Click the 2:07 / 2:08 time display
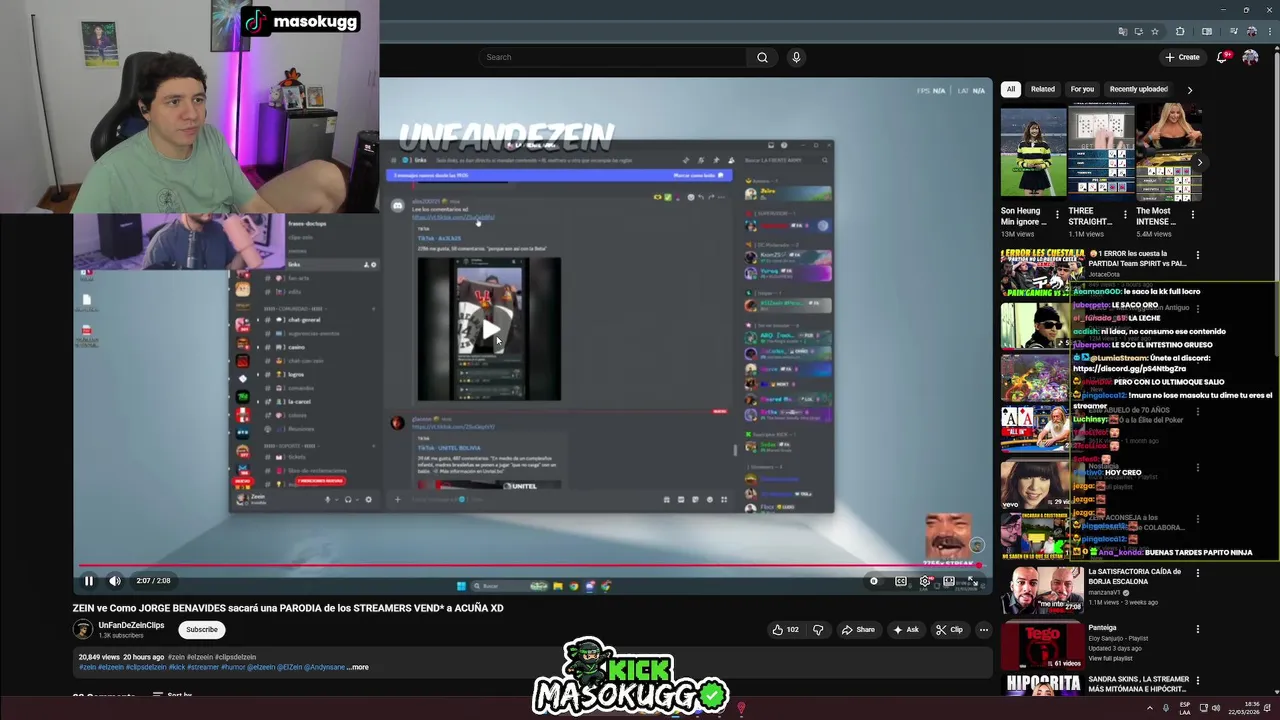Image resolution: width=1280 pixels, height=720 pixels. tap(153, 581)
